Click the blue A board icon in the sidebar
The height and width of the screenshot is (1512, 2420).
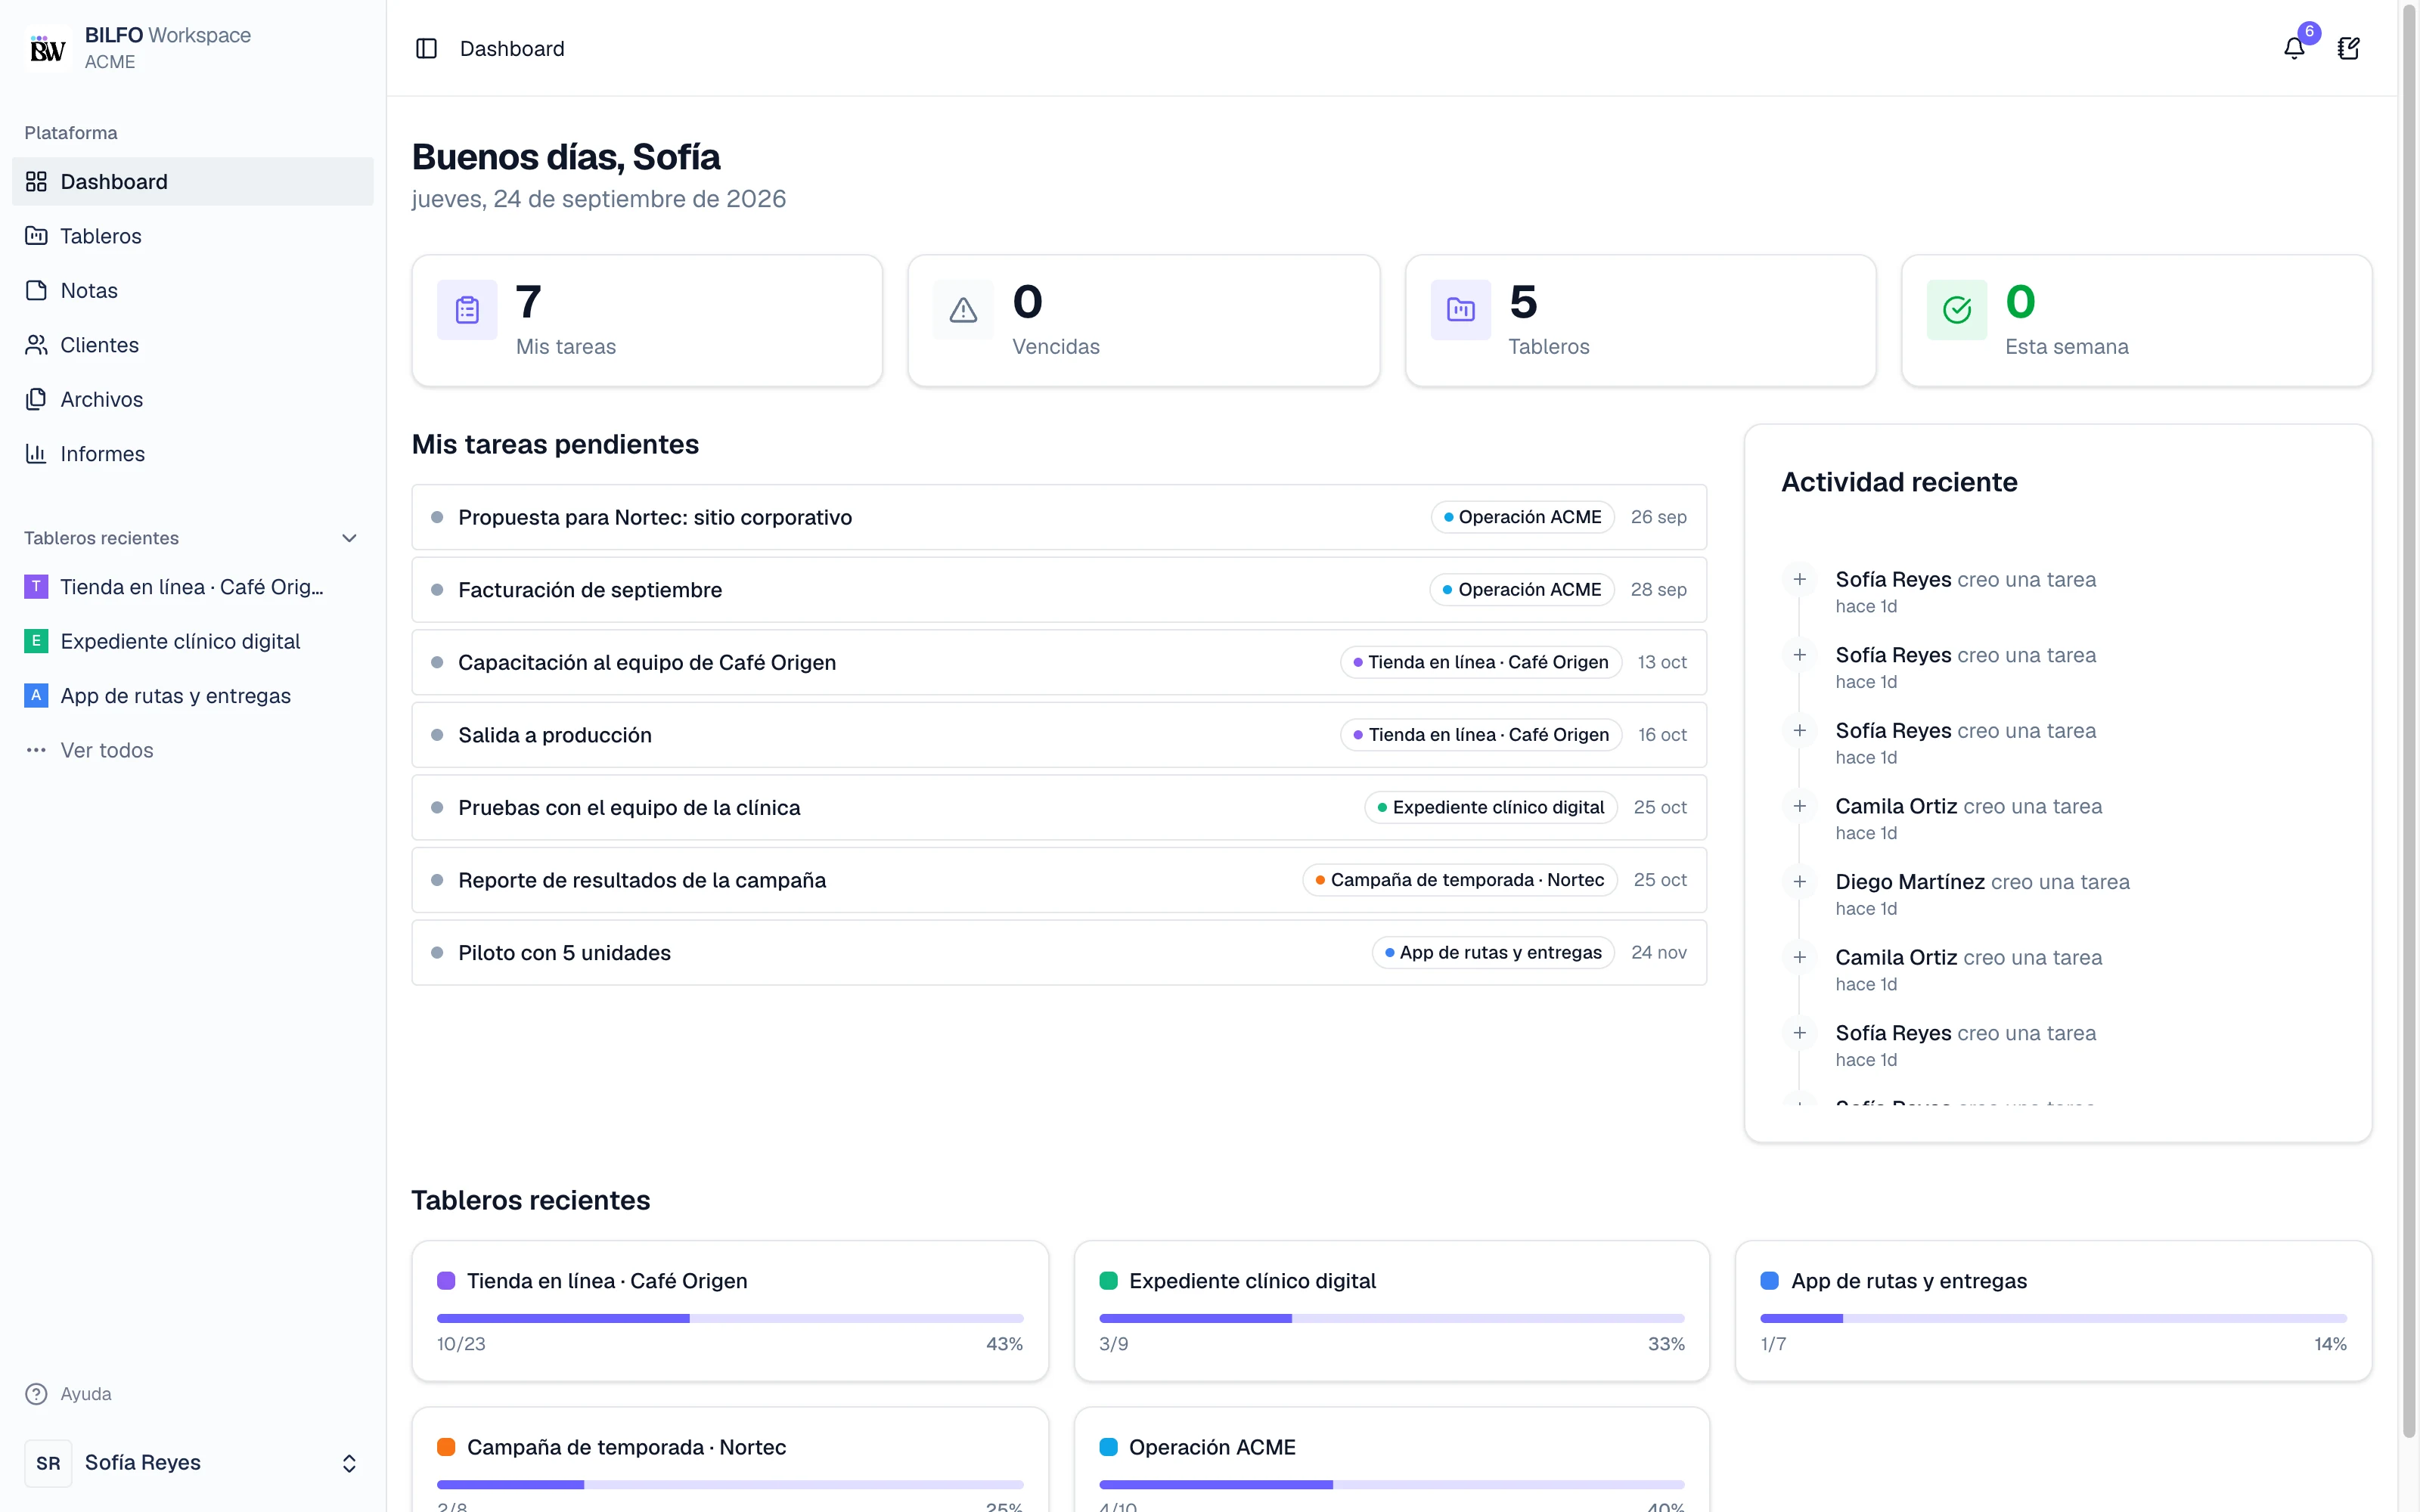click(x=36, y=695)
